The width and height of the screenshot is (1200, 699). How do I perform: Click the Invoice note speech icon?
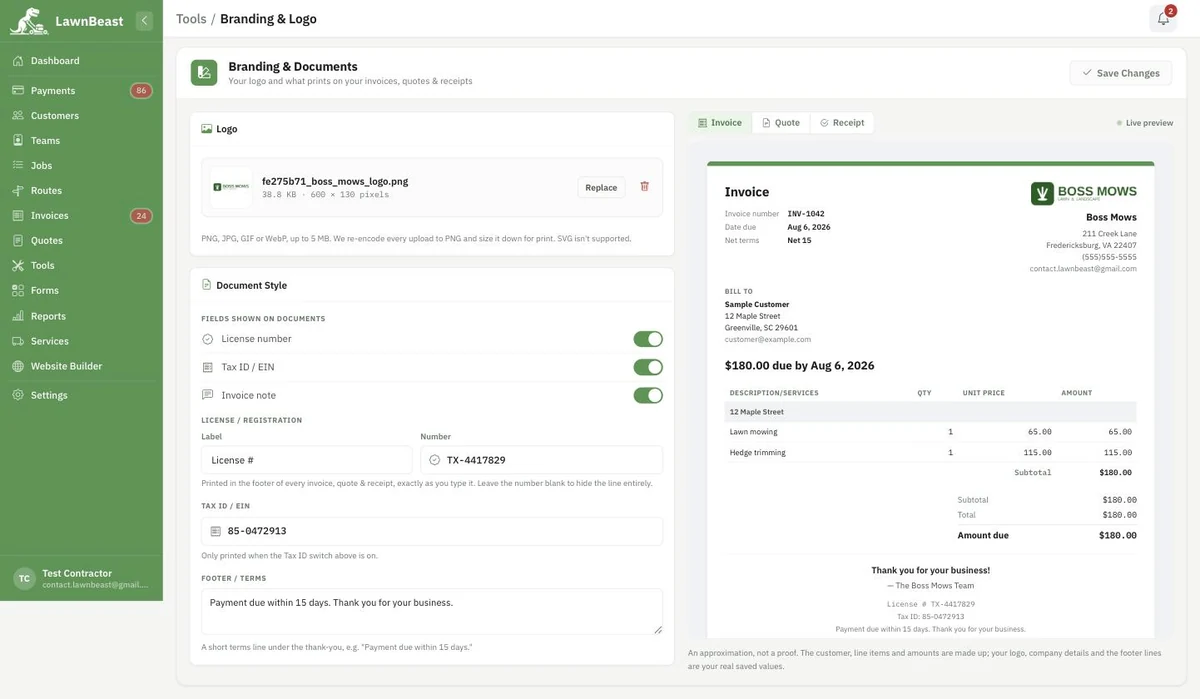208,395
